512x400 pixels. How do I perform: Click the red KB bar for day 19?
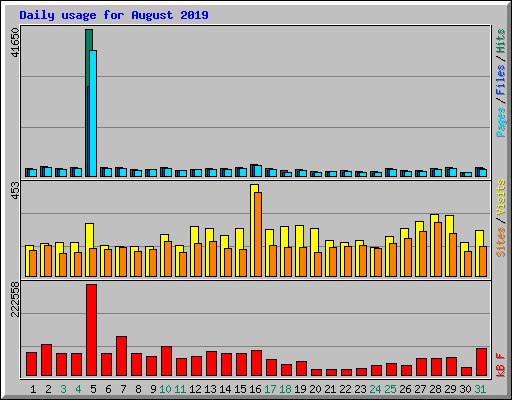[301, 369]
